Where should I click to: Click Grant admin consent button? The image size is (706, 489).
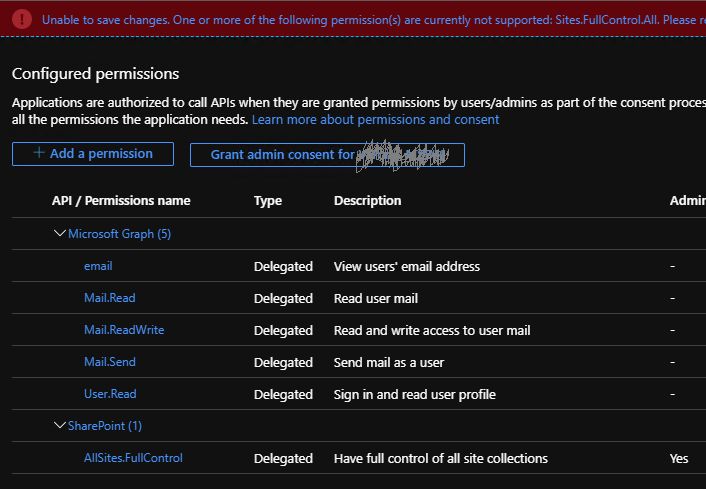coord(327,155)
